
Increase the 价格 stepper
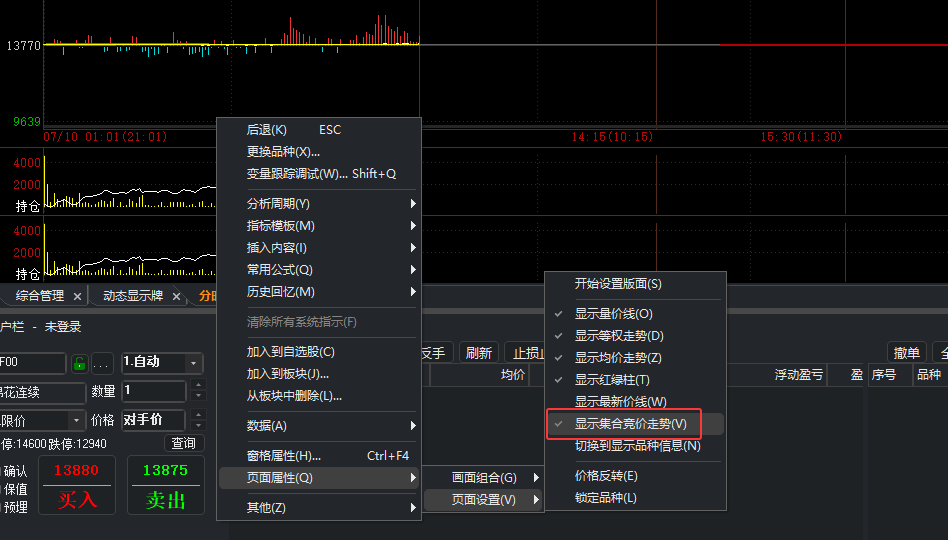(198, 414)
